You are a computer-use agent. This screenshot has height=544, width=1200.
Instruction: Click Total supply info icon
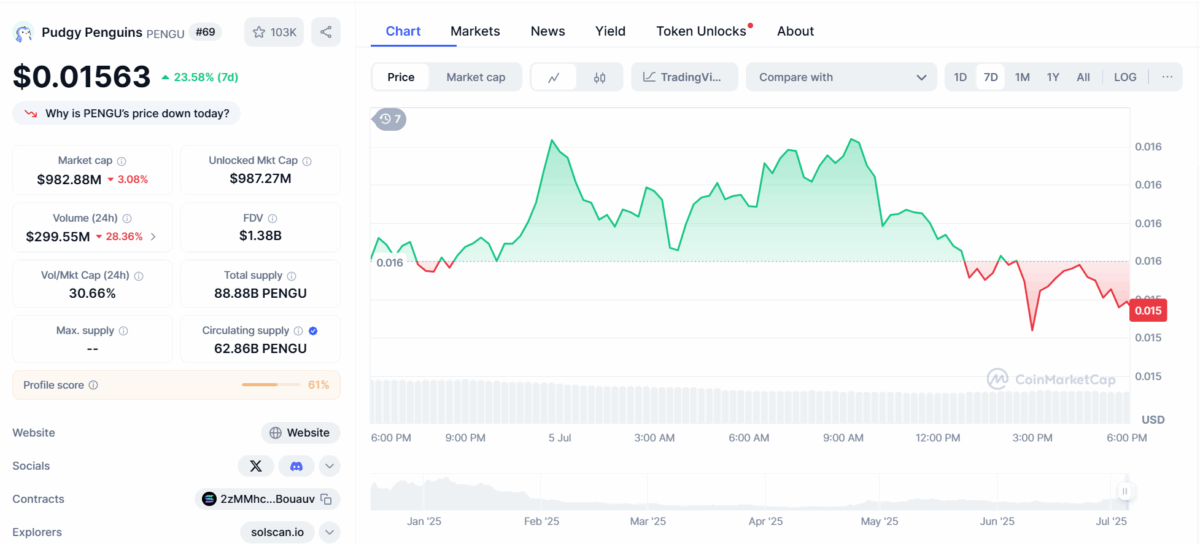(x=293, y=276)
